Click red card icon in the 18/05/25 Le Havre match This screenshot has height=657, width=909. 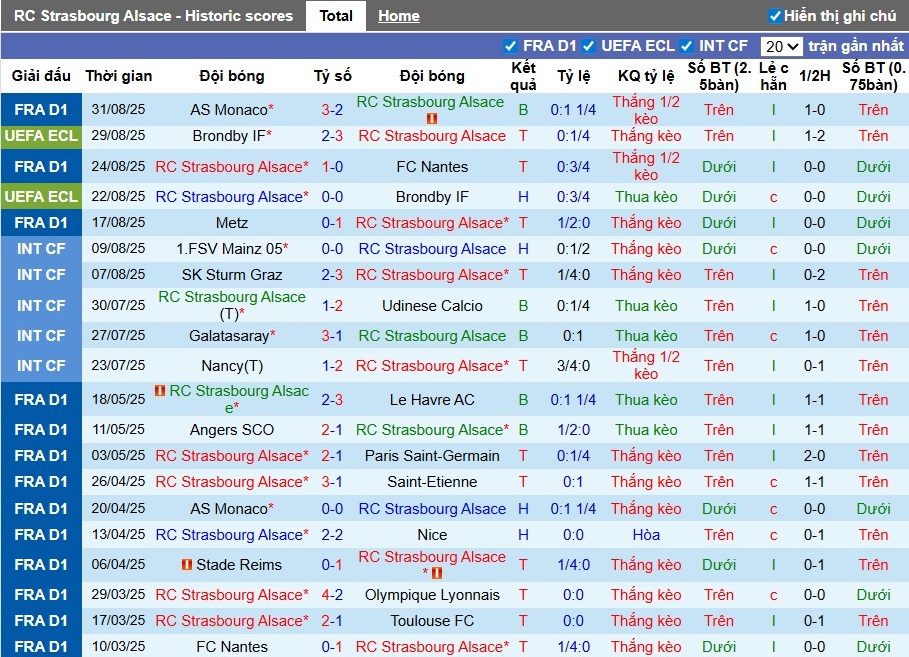(160, 391)
